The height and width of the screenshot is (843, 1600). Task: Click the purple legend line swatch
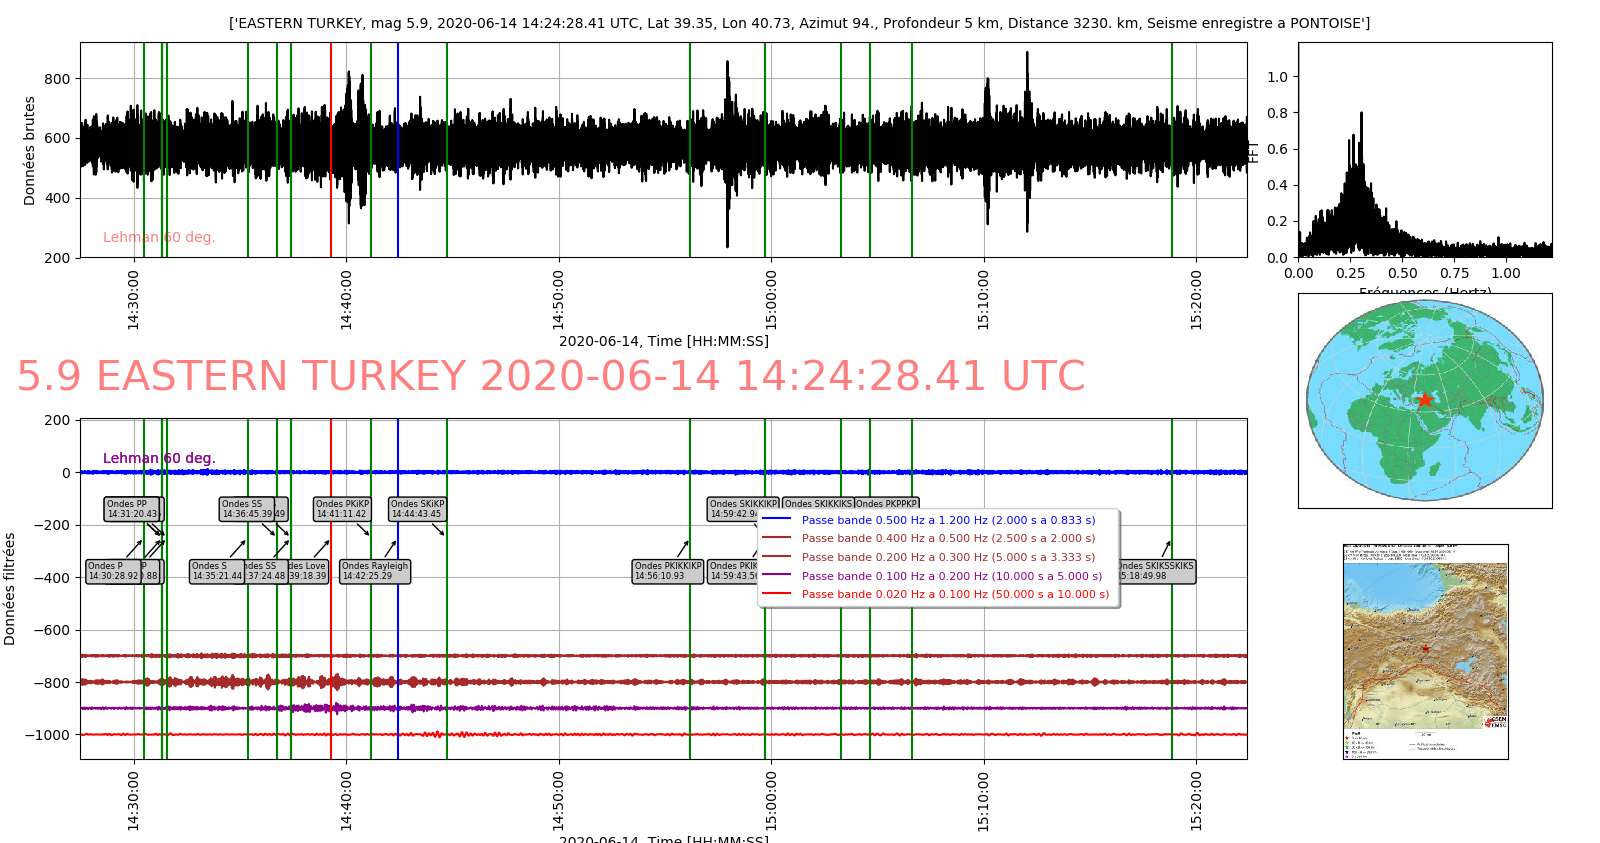point(777,576)
